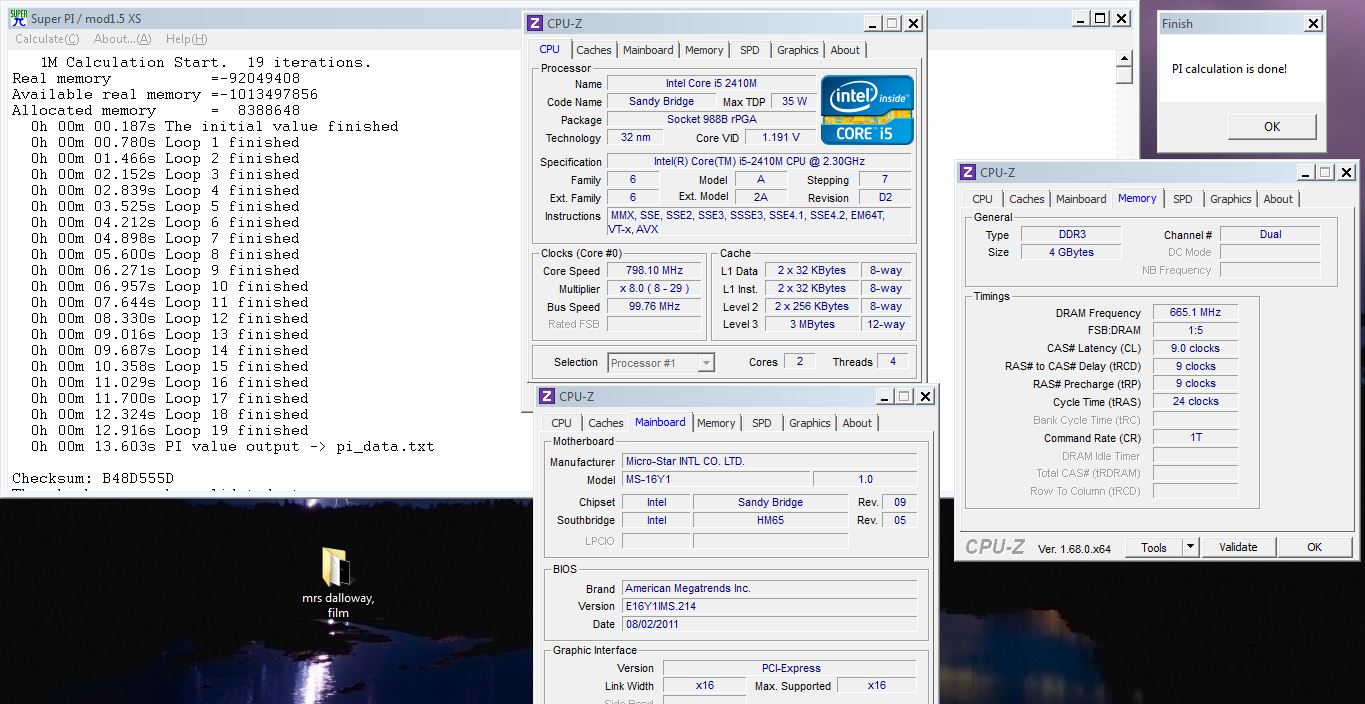Click the Bus Speed 99.76 MHz value

(654, 307)
